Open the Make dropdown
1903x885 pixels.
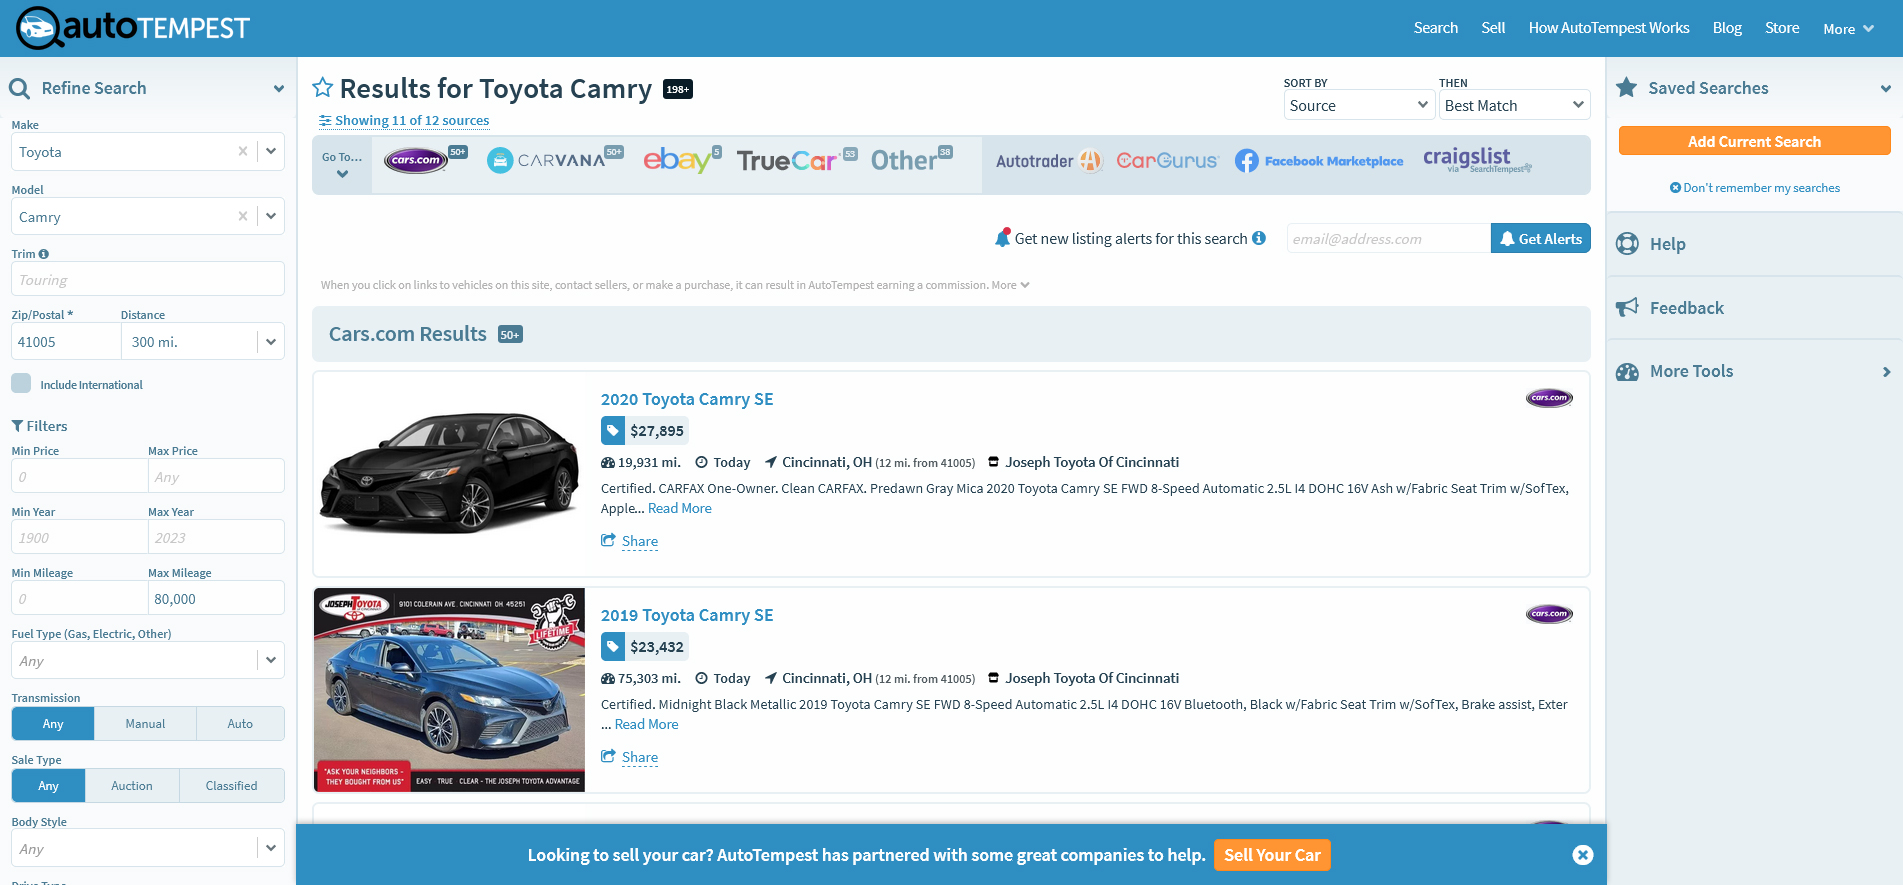click(x=271, y=151)
